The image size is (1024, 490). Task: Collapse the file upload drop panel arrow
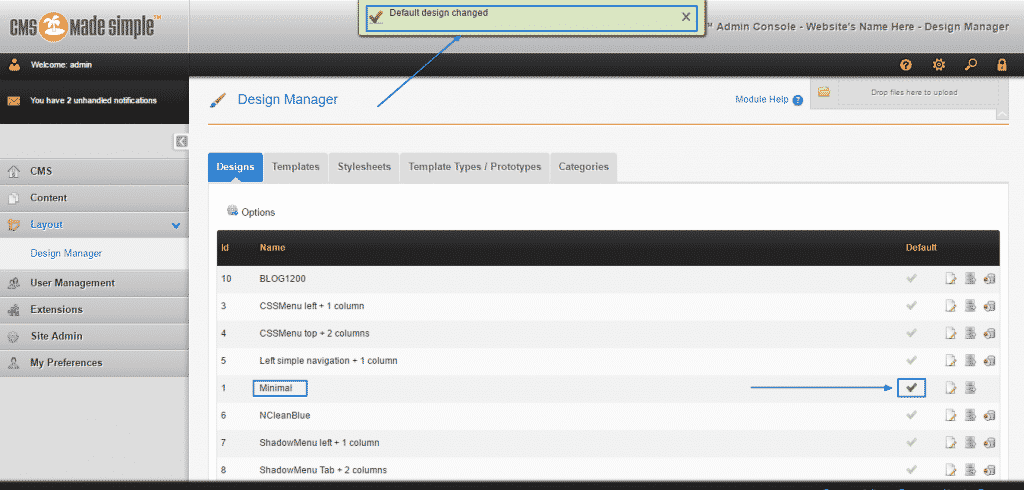point(1002,115)
